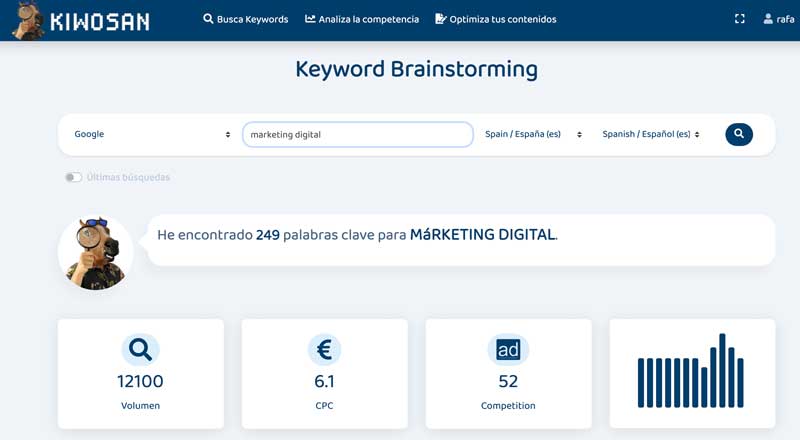
Task: Toggle fullscreen mode icon
Action: (739, 19)
